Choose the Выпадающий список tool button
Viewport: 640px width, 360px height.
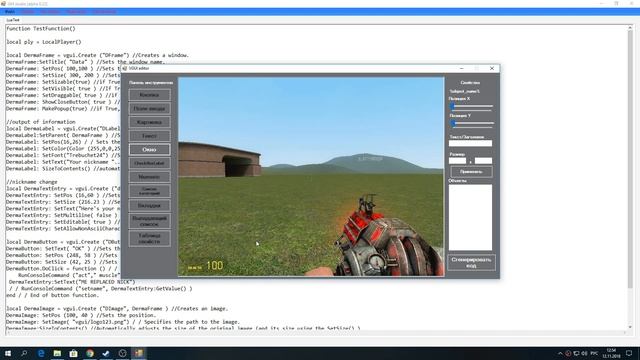pyautogui.click(x=149, y=221)
